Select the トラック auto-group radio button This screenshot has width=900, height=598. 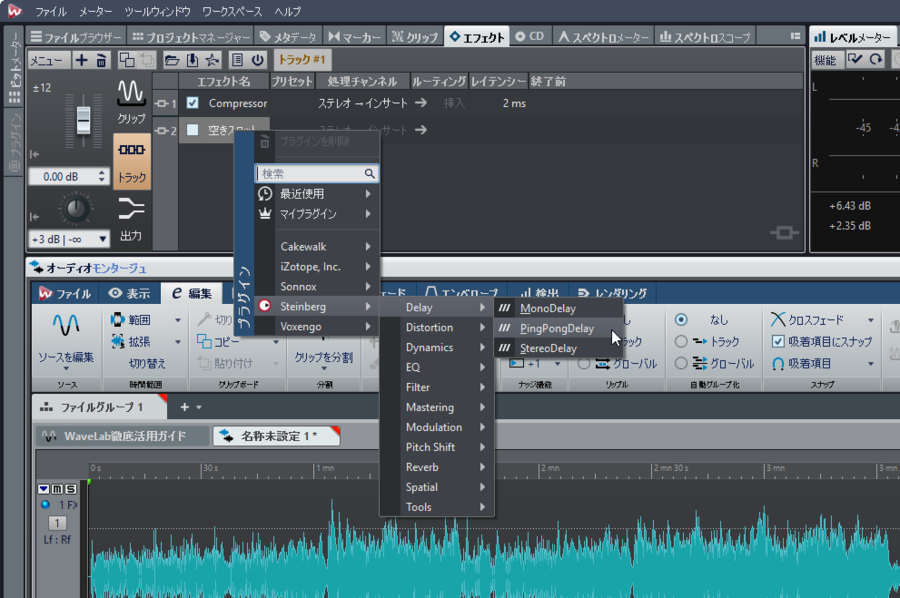681,341
